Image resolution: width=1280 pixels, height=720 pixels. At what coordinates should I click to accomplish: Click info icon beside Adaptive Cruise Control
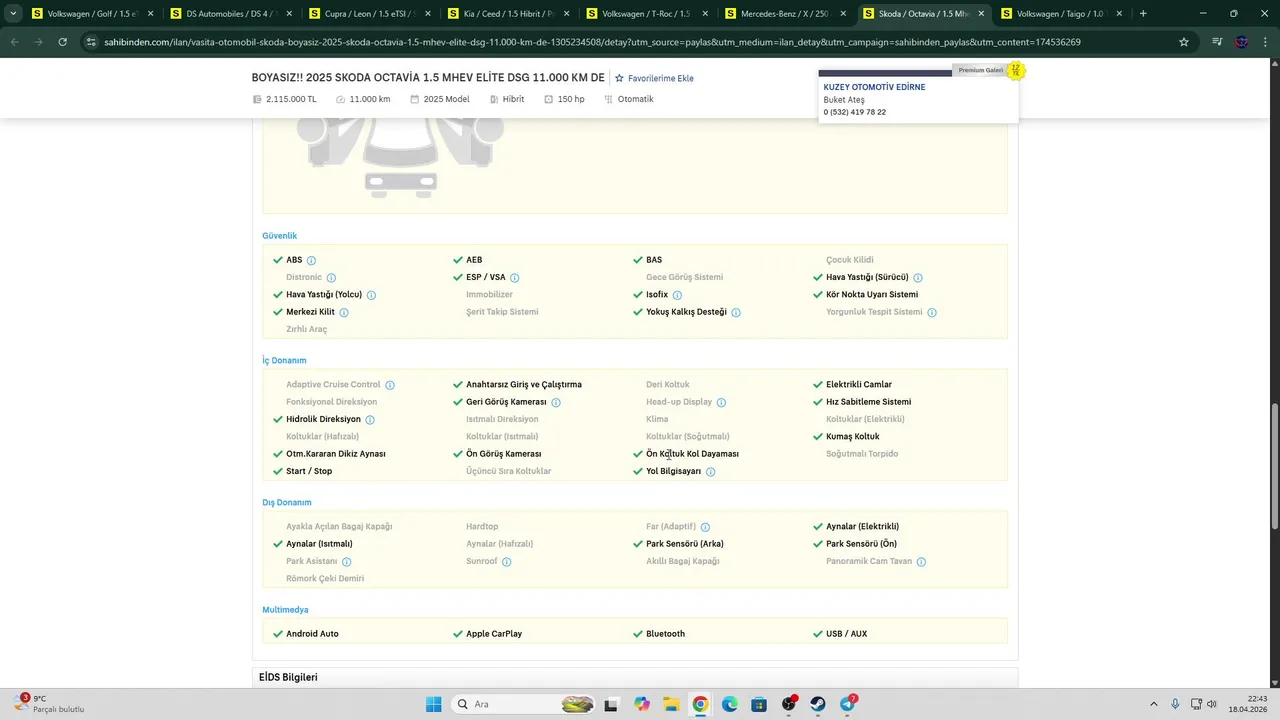tap(390, 385)
